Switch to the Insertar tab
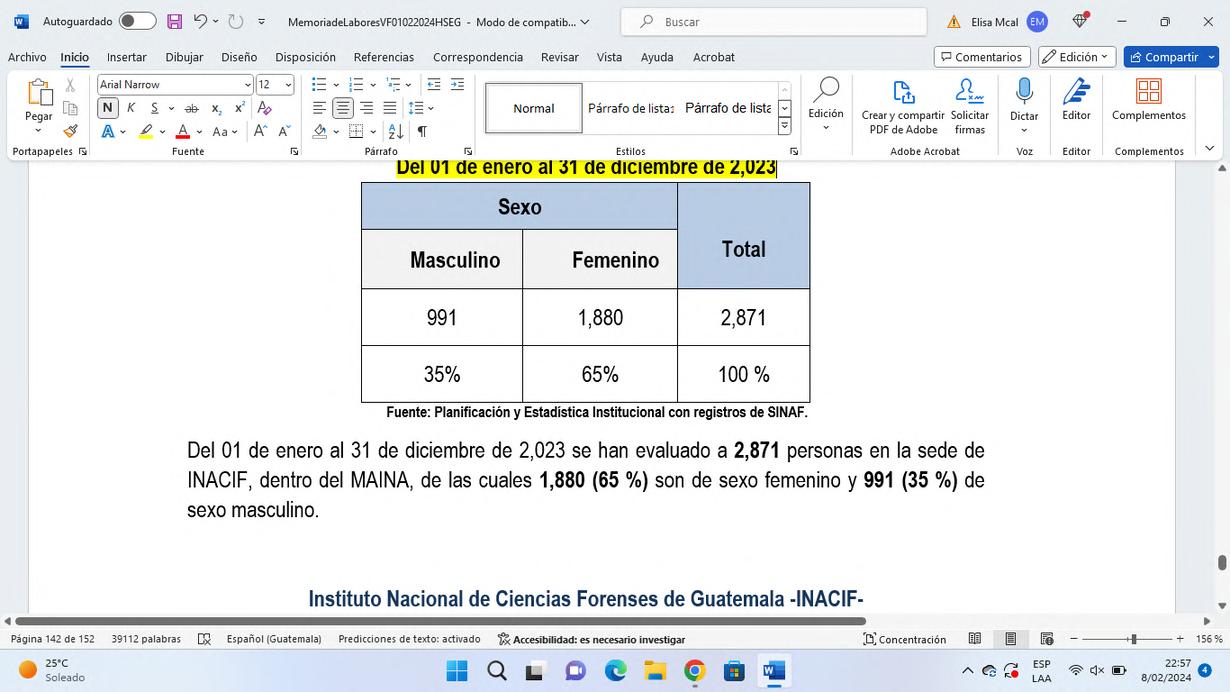1230x692 pixels. (127, 57)
